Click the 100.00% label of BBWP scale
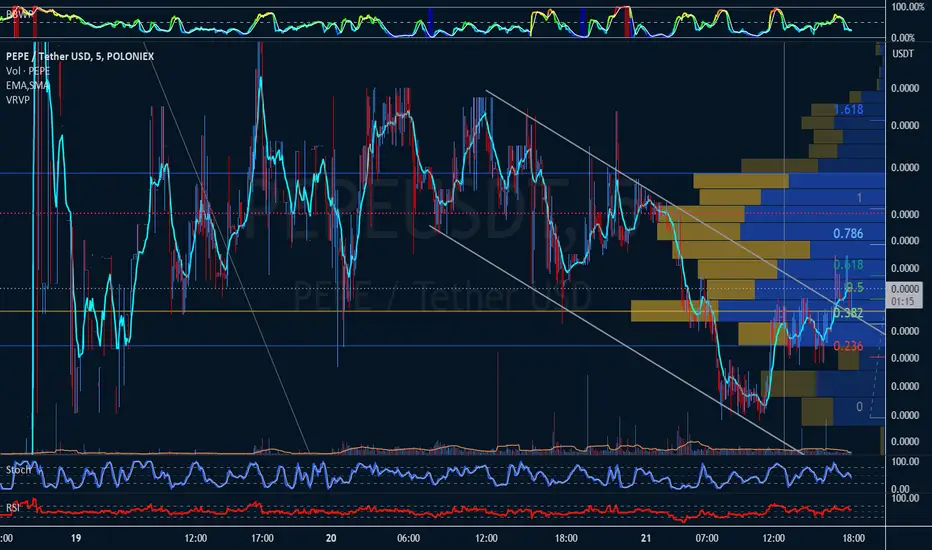 click(908, 7)
